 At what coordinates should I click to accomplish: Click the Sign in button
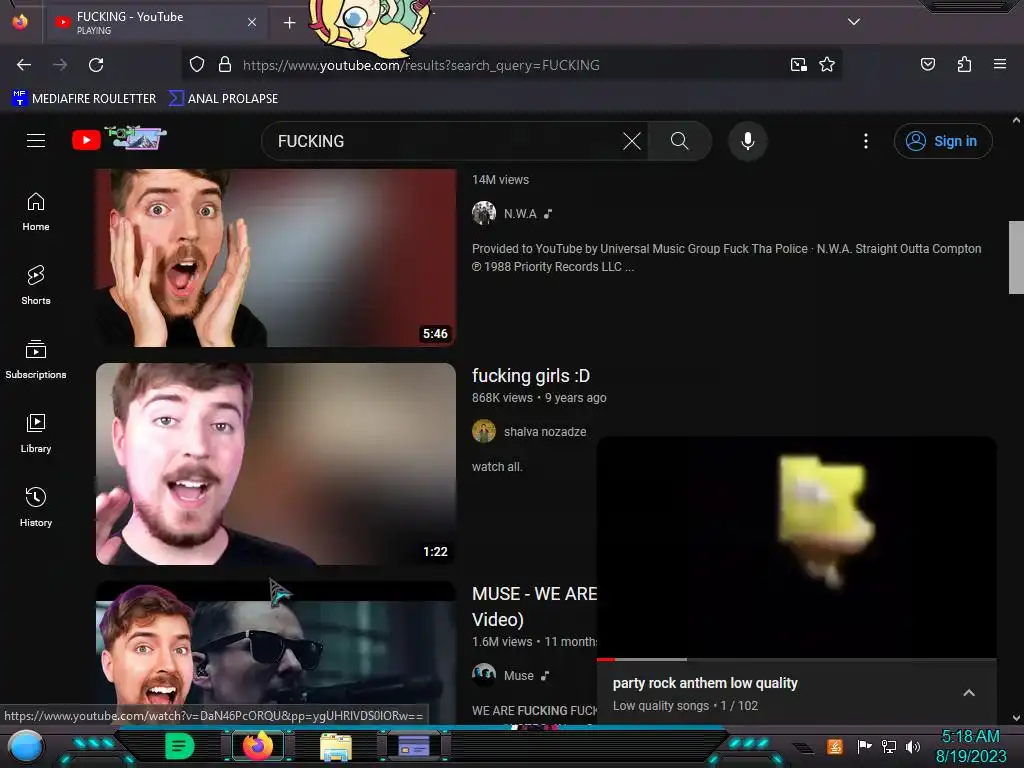(x=943, y=141)
